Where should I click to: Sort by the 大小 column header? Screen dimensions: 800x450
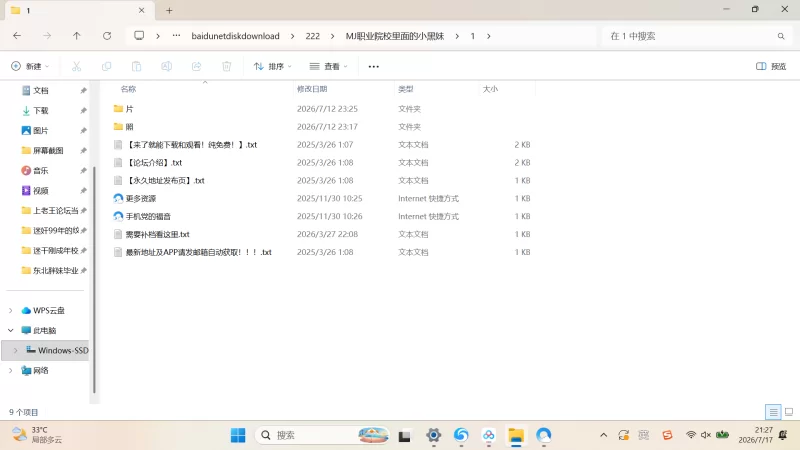pos(490,89)
